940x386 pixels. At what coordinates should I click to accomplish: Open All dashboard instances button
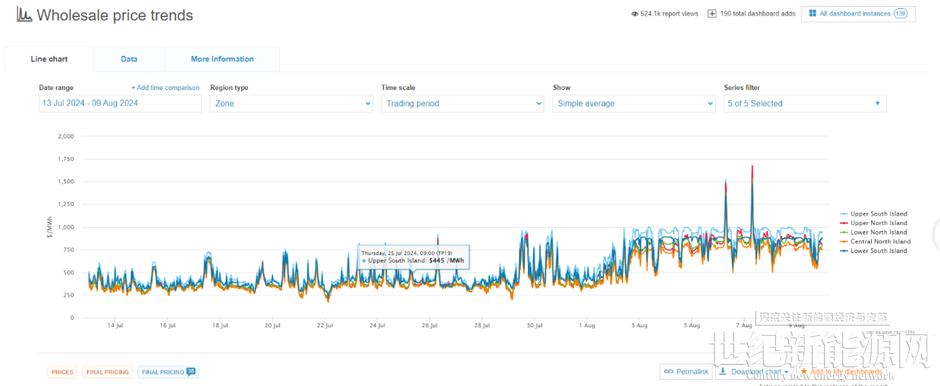click(x=858, y=14)
